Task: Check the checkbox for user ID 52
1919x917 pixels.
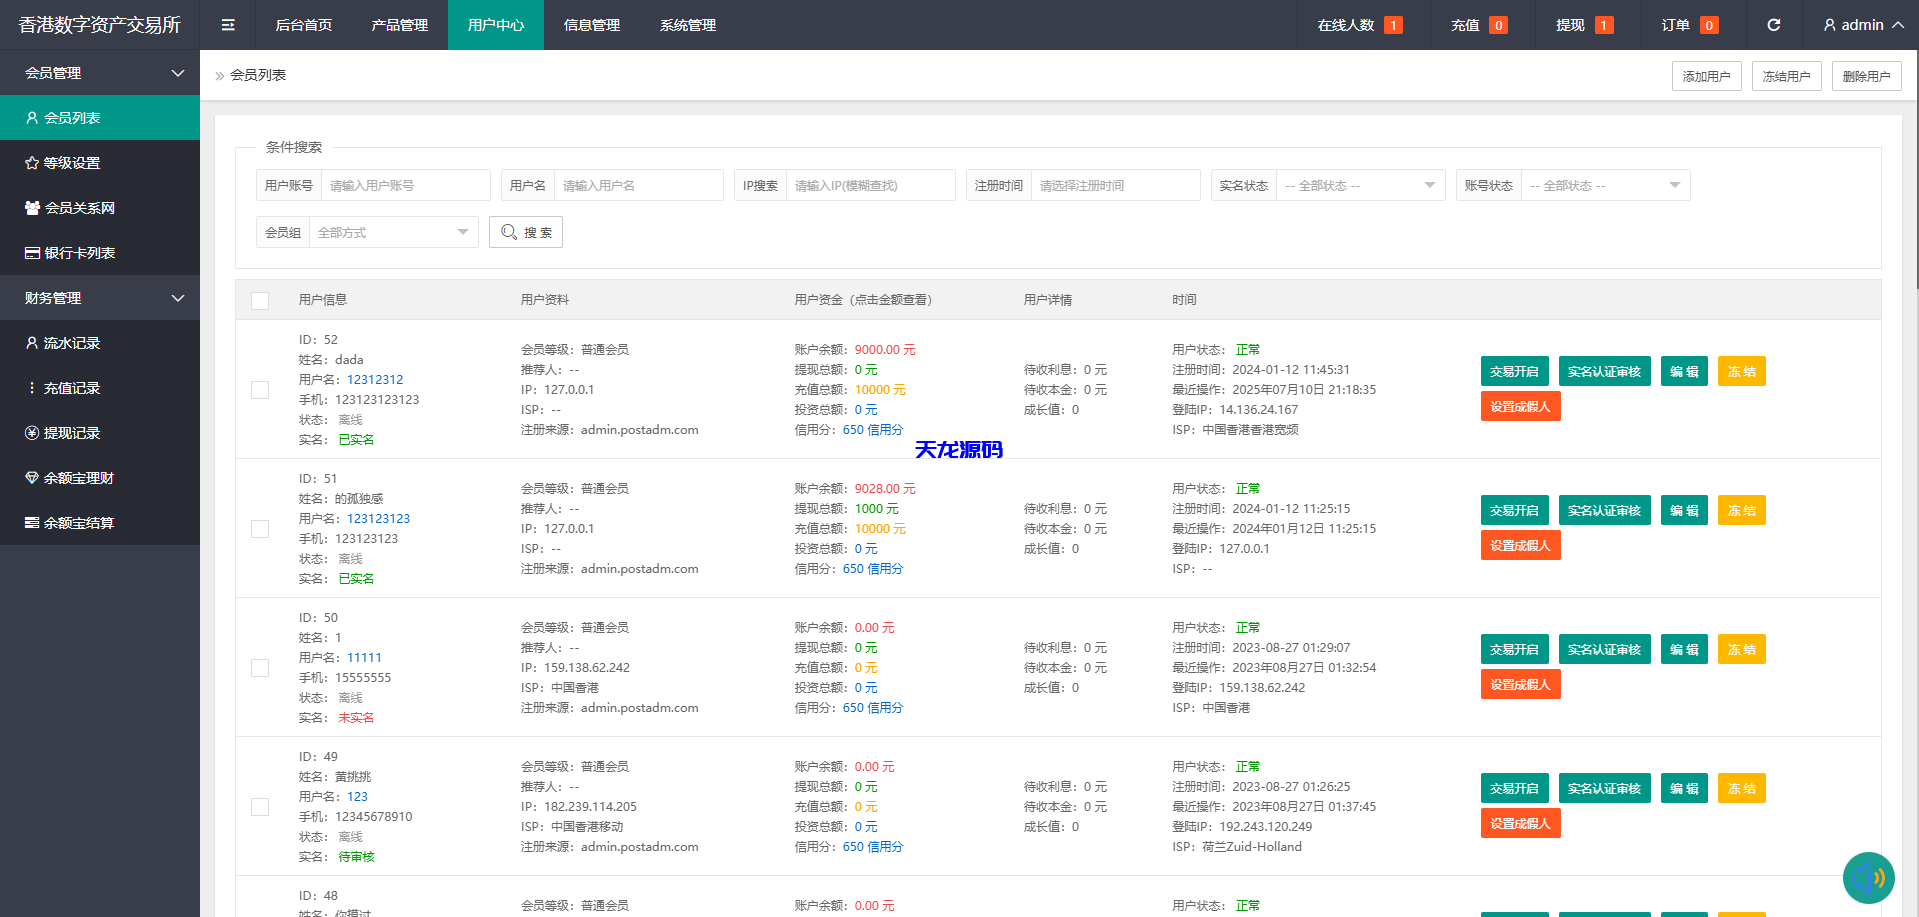Action: (260, 390)
